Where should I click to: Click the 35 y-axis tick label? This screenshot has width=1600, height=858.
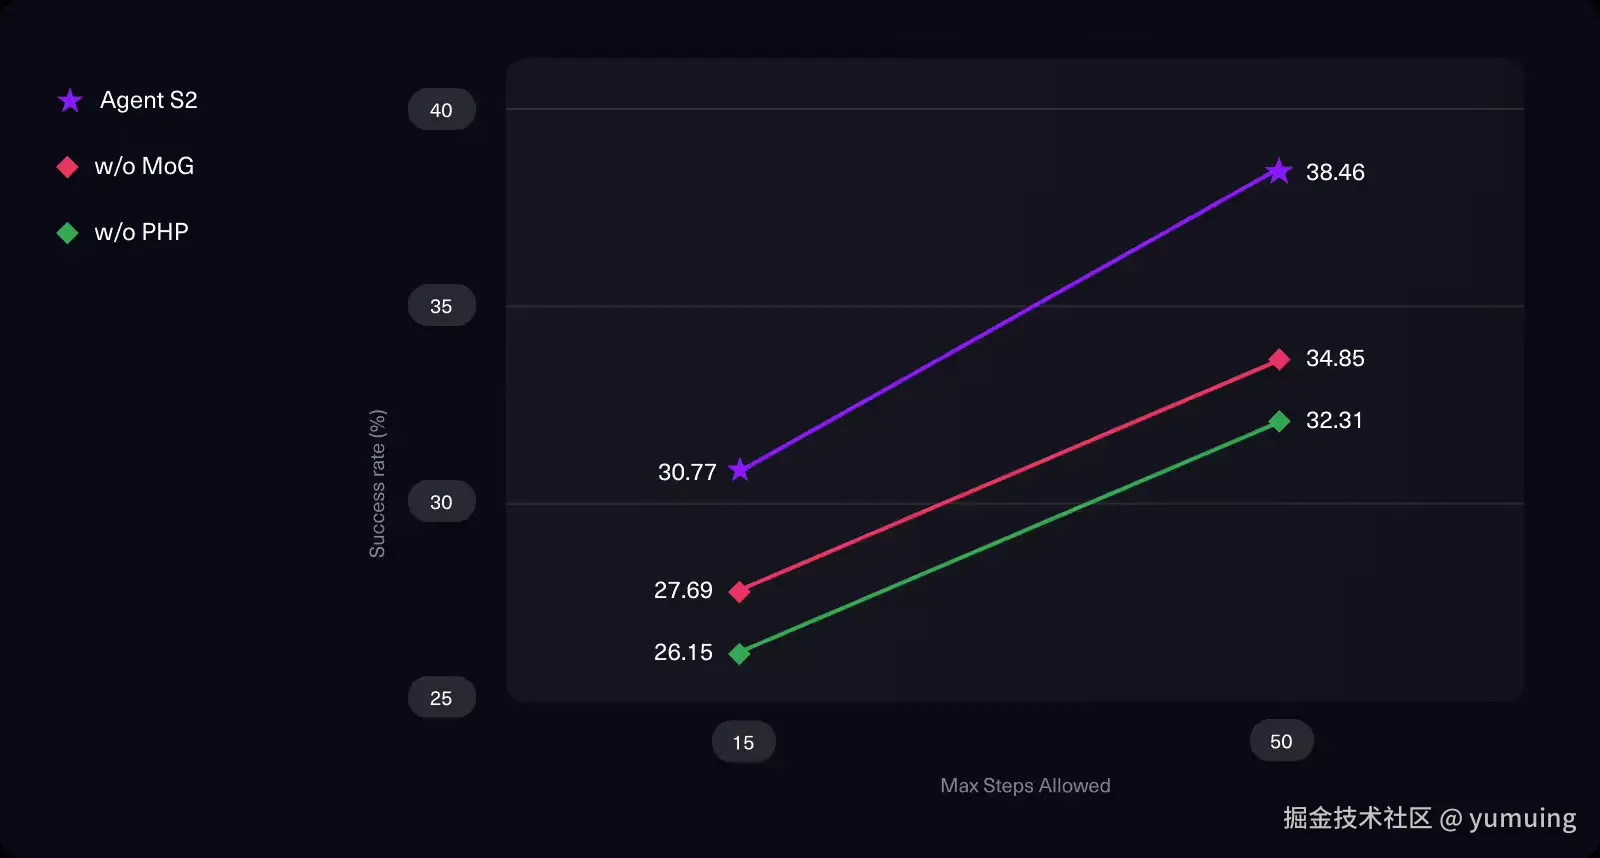pos(441,306)
